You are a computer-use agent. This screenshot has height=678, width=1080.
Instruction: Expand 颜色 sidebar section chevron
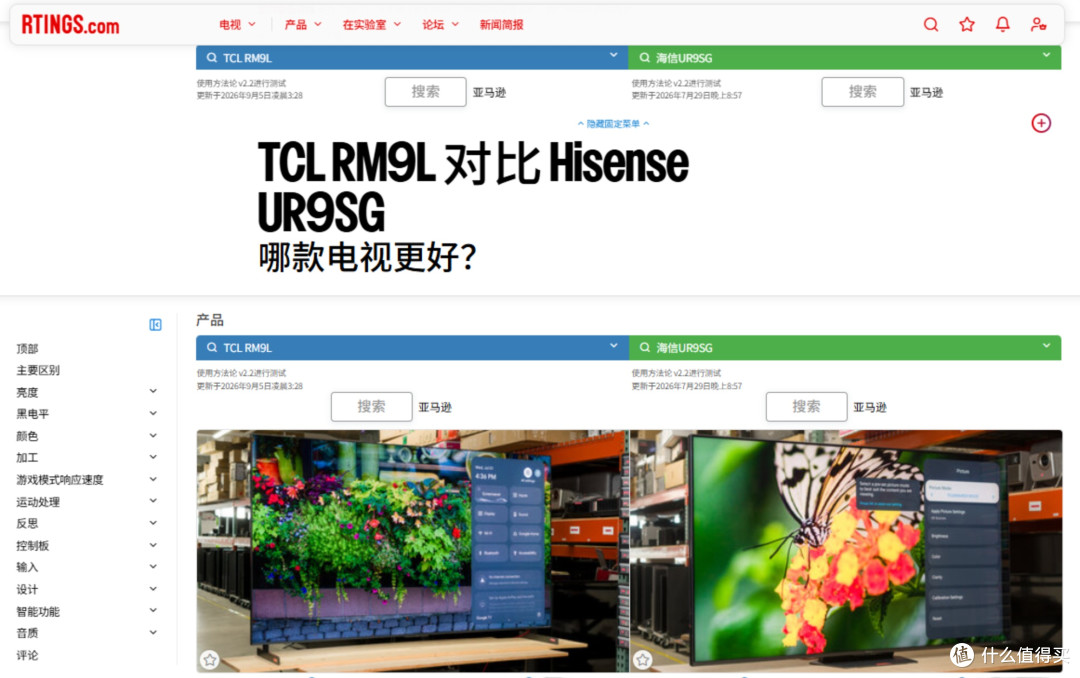tap(153, 435)
